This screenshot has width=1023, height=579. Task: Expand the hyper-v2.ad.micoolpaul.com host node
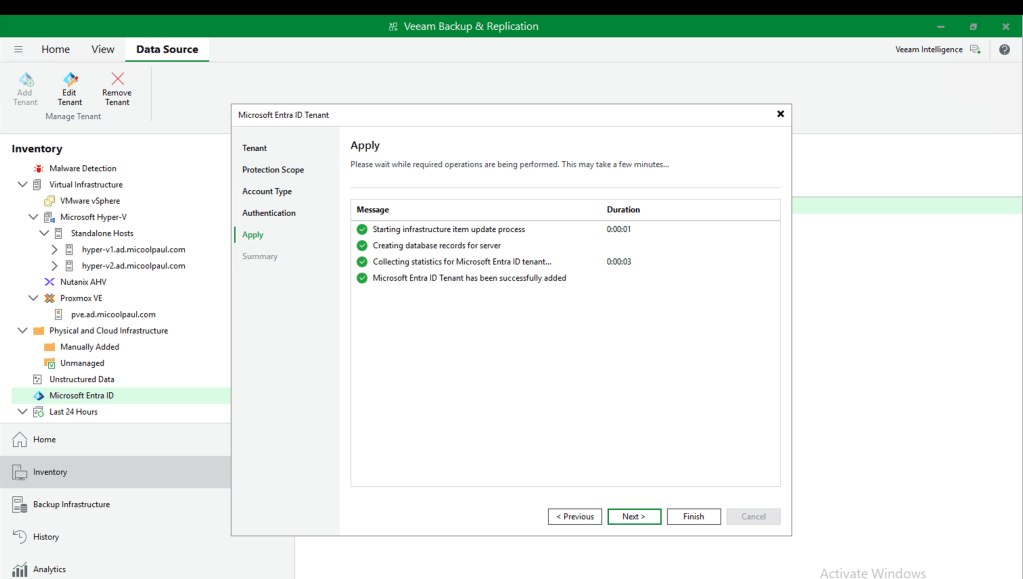[x=54, y=266]
